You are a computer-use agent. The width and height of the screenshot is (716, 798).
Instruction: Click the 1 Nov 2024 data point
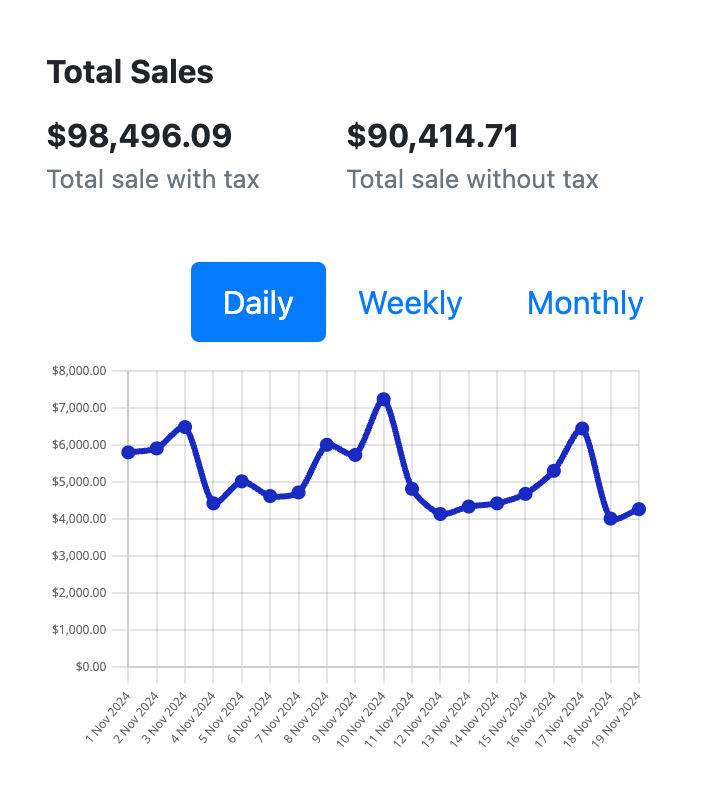128,452
